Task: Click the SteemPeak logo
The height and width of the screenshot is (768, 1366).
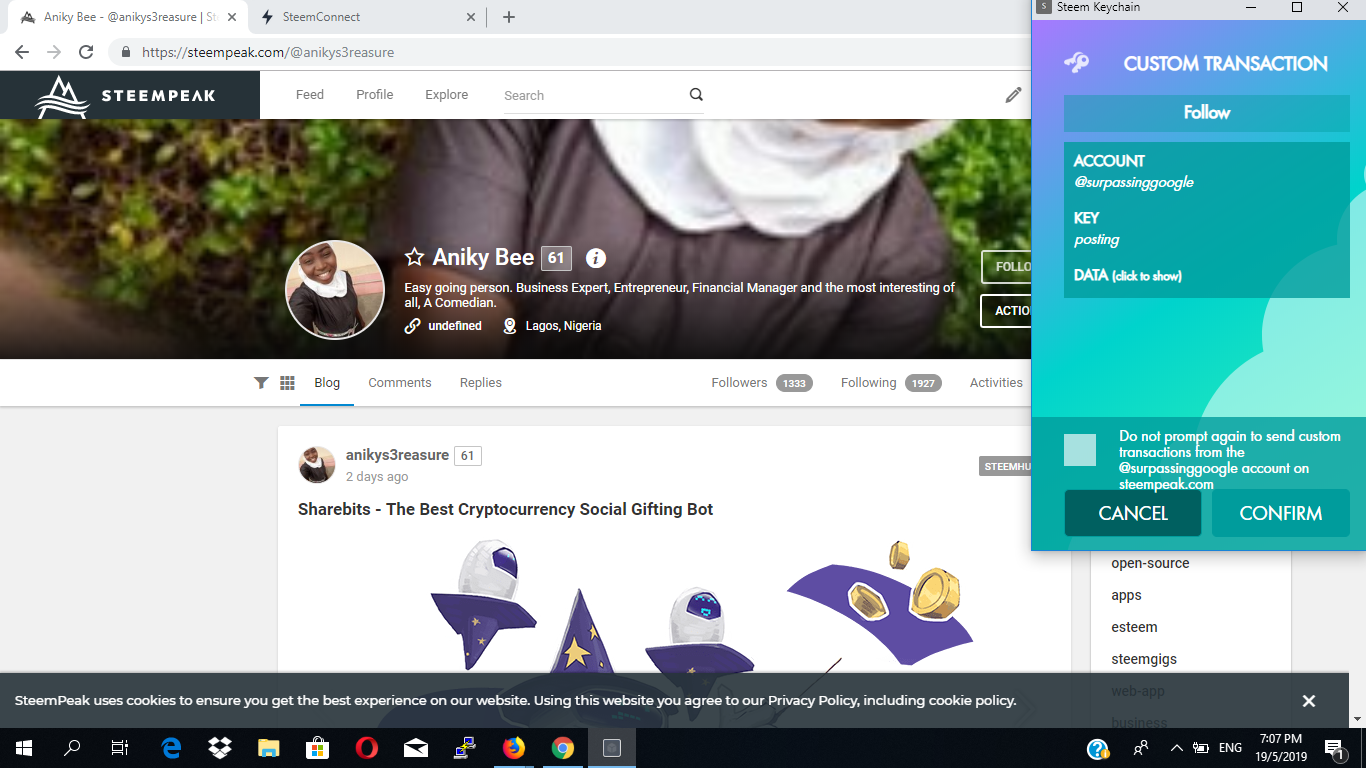Action: point(125,97)
